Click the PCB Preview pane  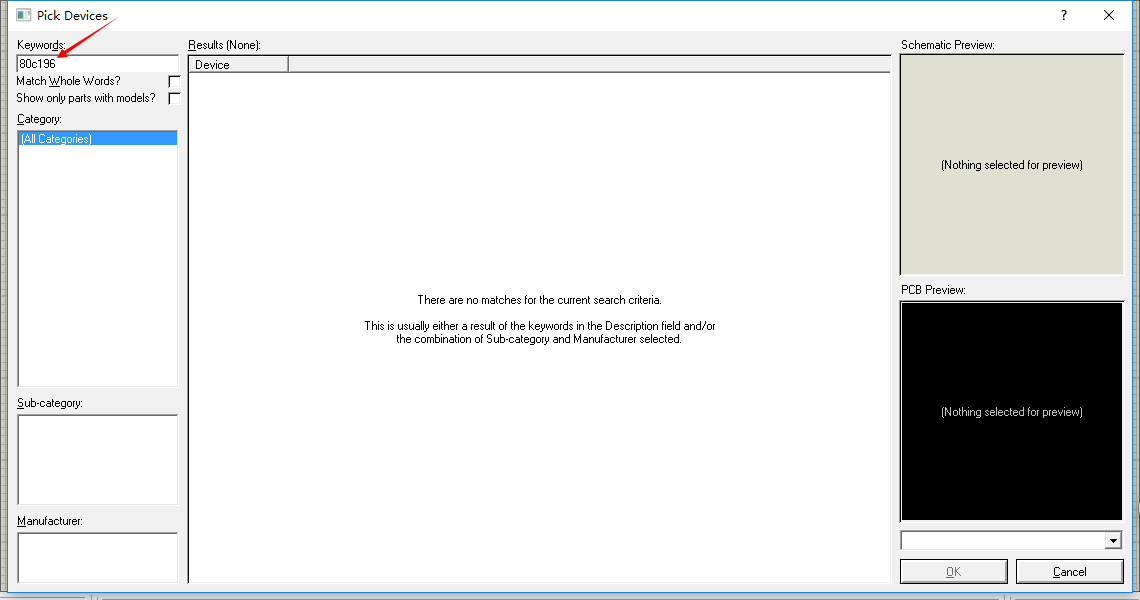[x=1011, y=412]
